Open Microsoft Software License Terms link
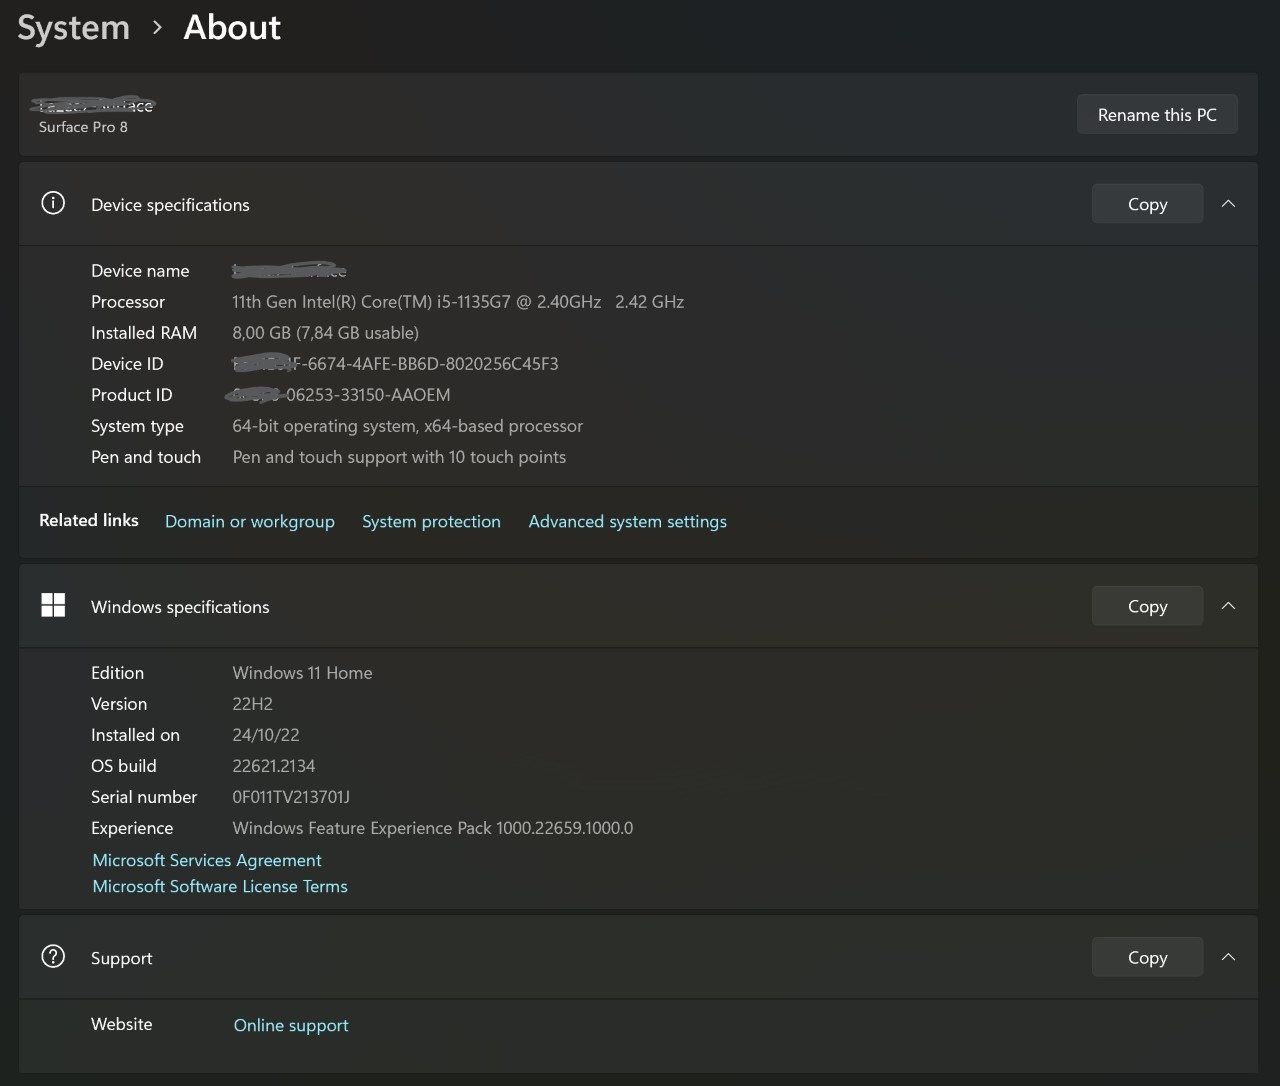The height and width of the screenshot is (1086, 1280). pos(220,886)
